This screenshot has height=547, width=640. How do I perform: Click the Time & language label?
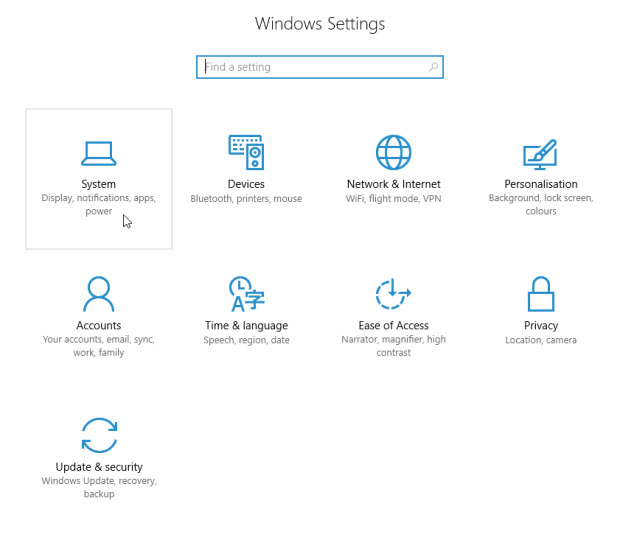tap(247, 326)
